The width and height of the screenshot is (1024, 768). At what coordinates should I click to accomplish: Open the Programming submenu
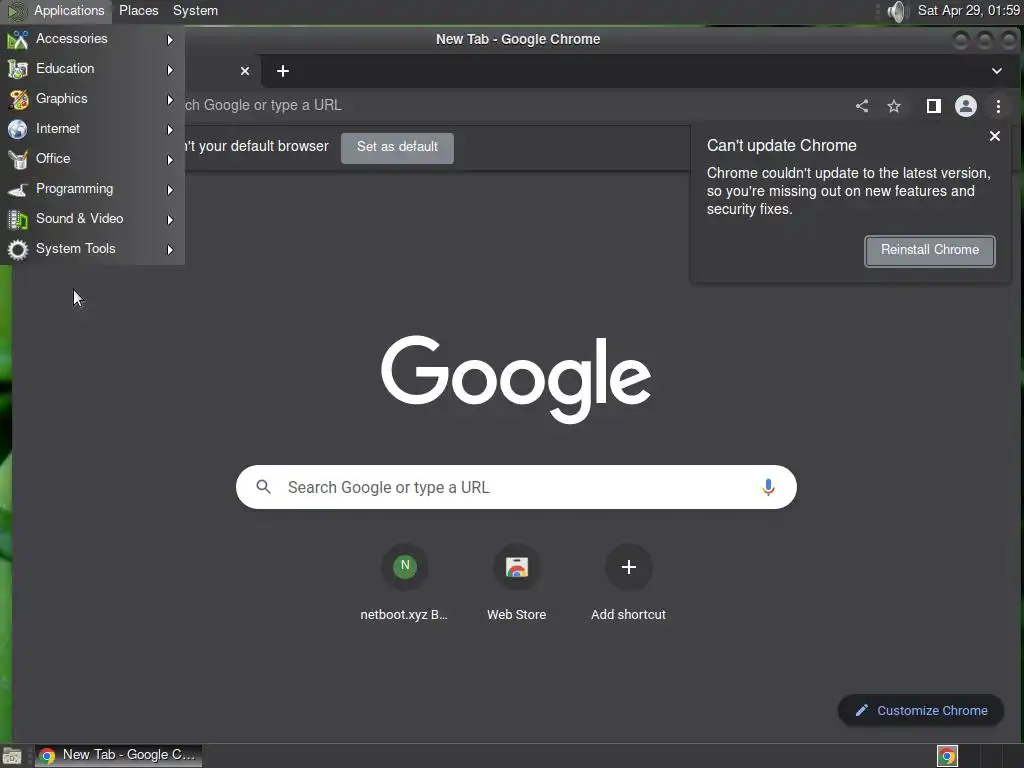click(92, 189)
